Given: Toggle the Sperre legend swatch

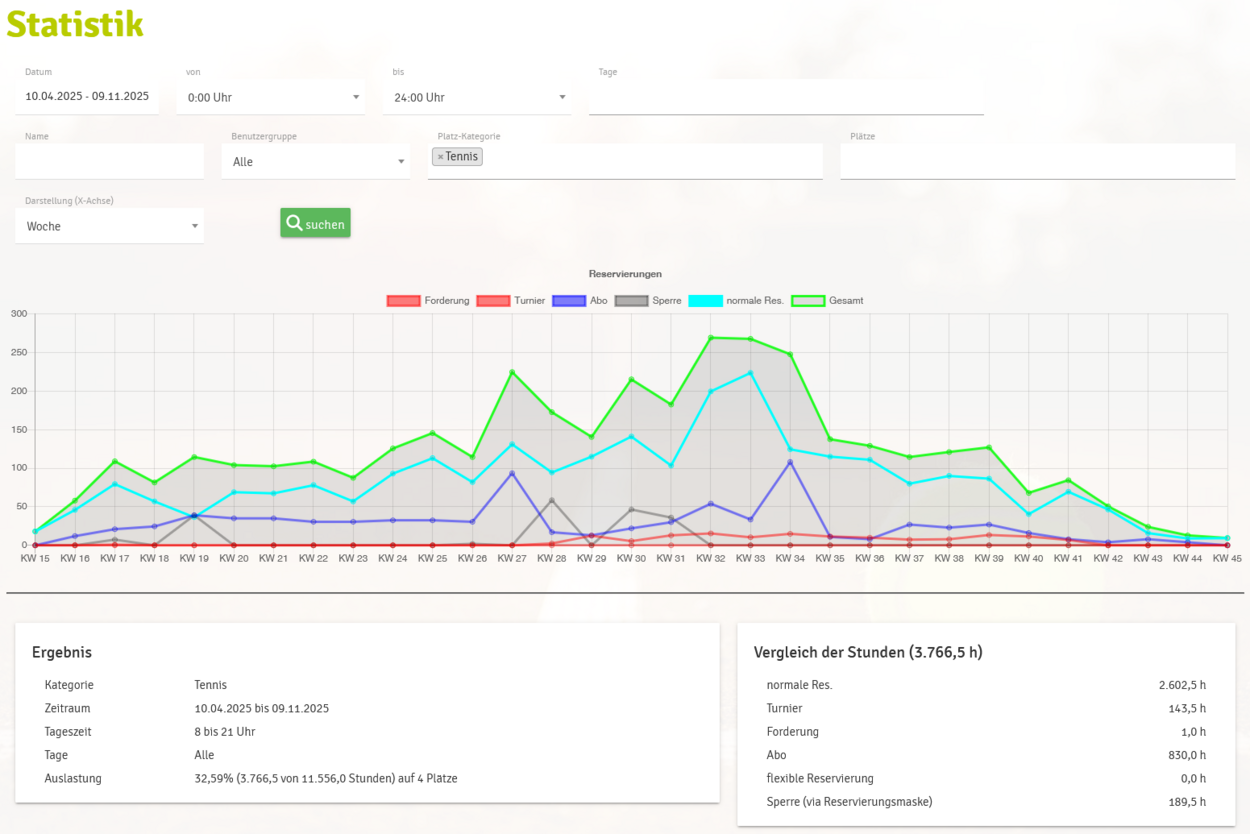Looking at the screenshot, I should pos(648,300).
